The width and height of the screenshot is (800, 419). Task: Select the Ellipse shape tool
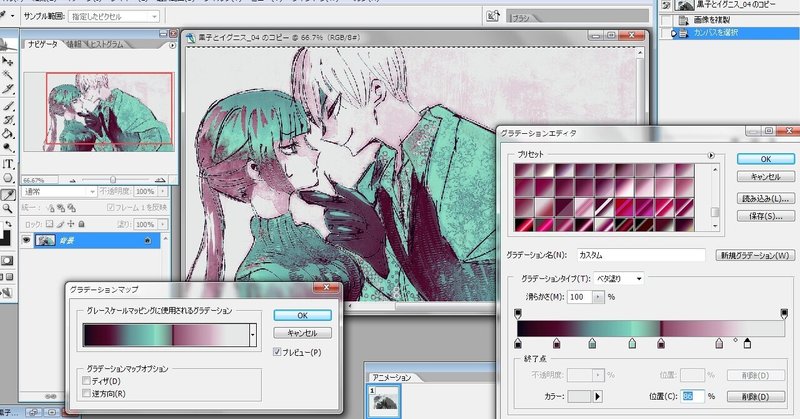coord(8,178)
